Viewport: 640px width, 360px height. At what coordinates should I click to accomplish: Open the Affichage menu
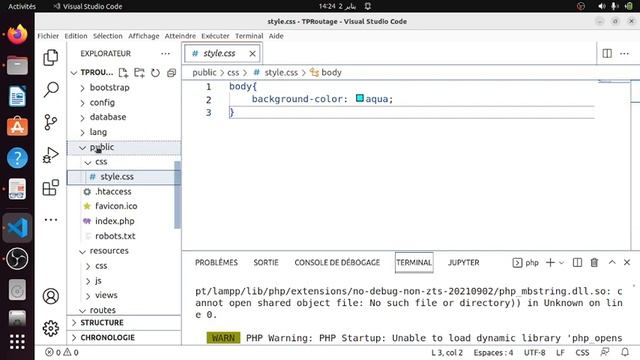tap(144, 36)
